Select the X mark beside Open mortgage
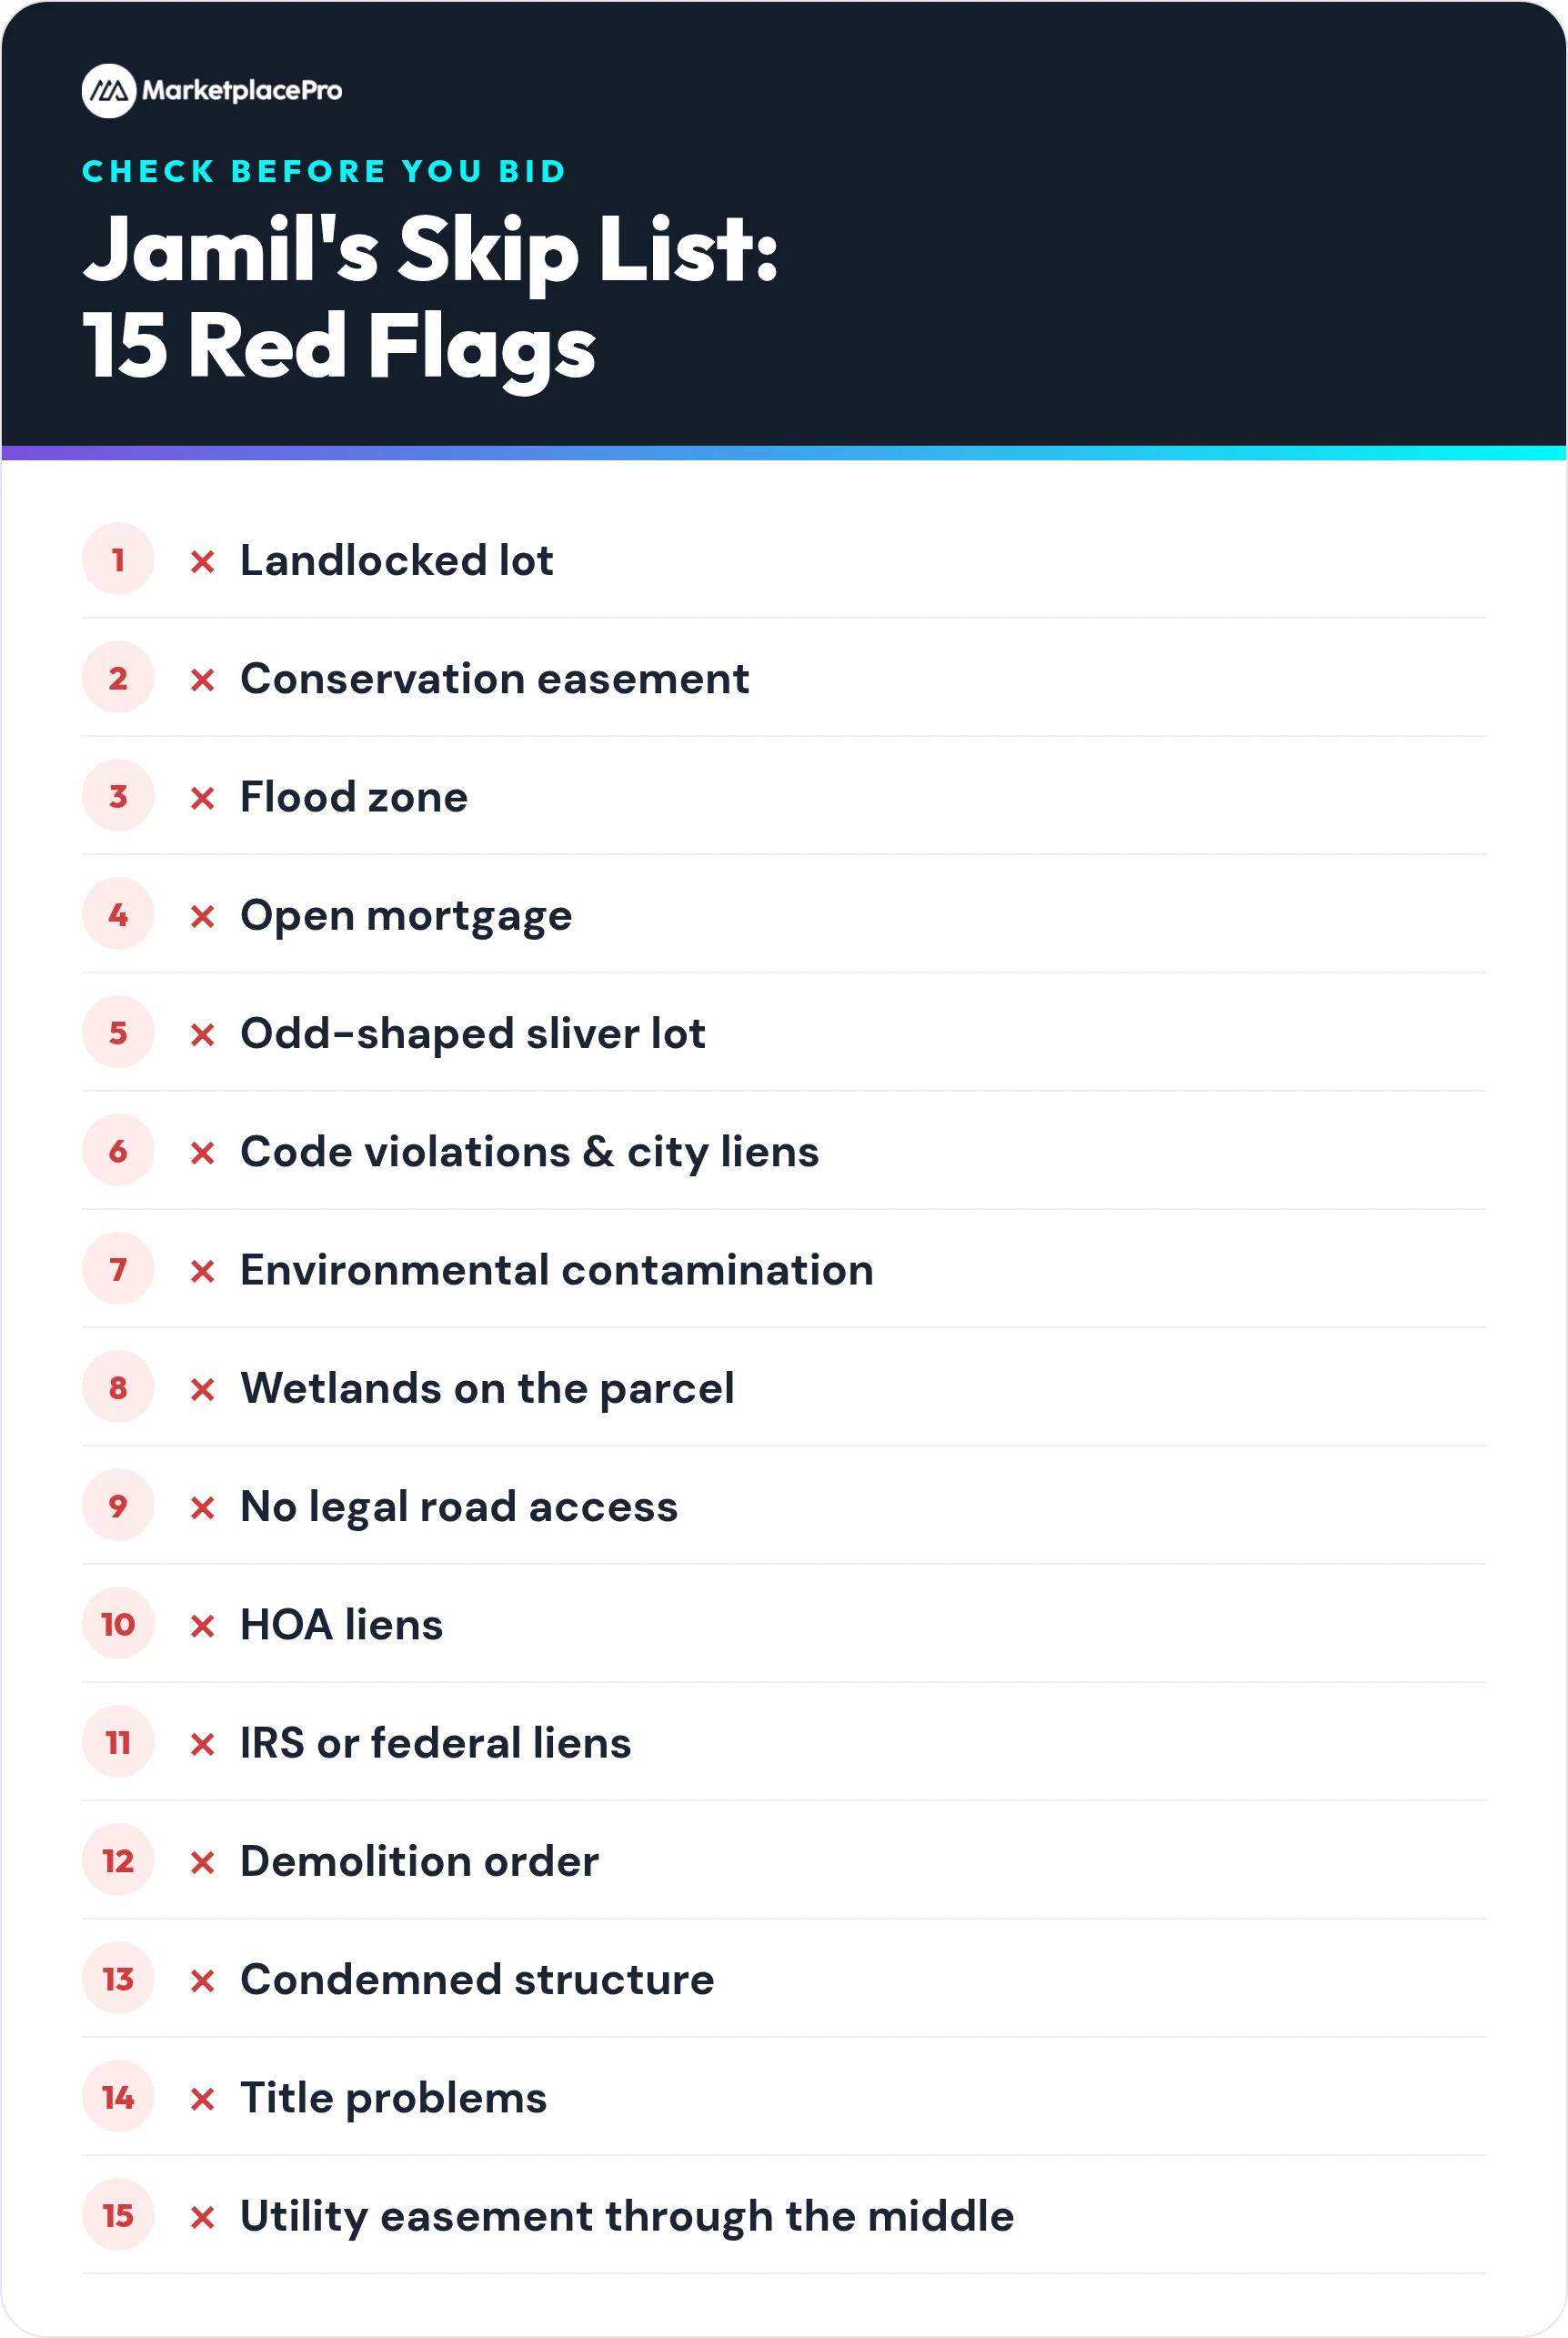The image size is (1568, 2338). coord(203,916)
